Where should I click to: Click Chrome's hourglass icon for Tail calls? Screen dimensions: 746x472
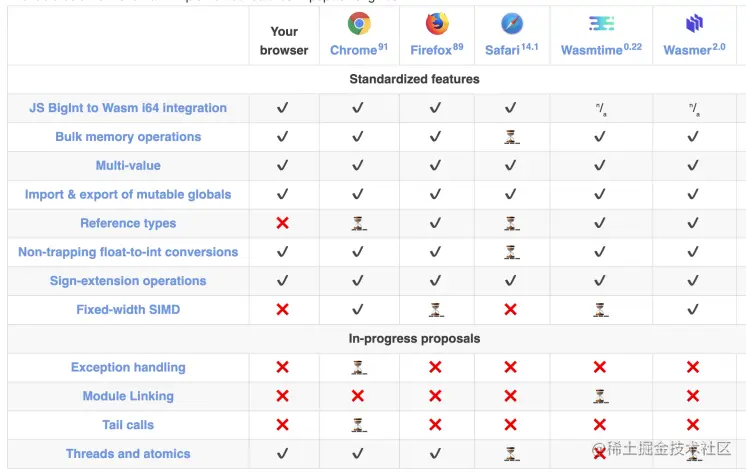pyautogui.click(x=359, y=425)
